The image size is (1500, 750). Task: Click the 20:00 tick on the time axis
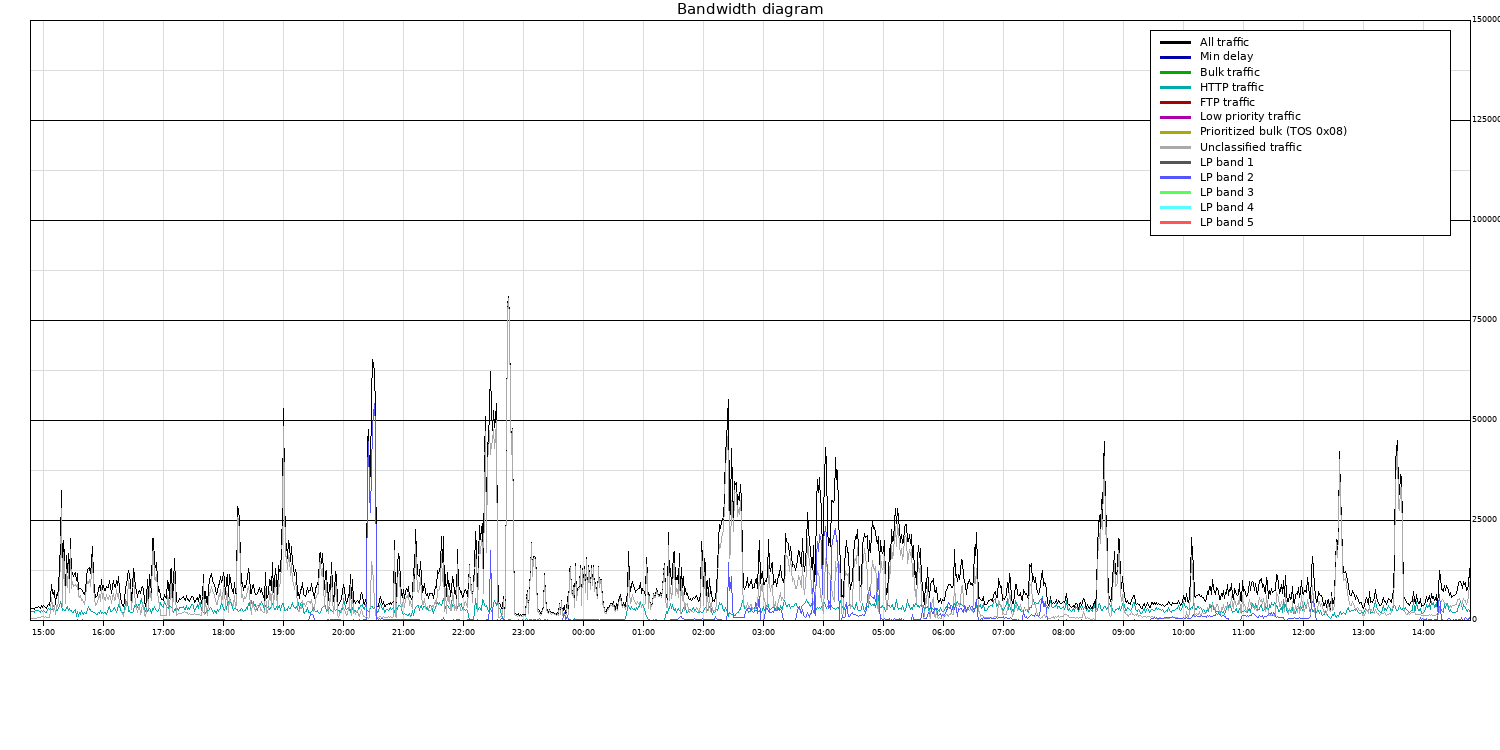pyautogui.click(x=343, y=632)
